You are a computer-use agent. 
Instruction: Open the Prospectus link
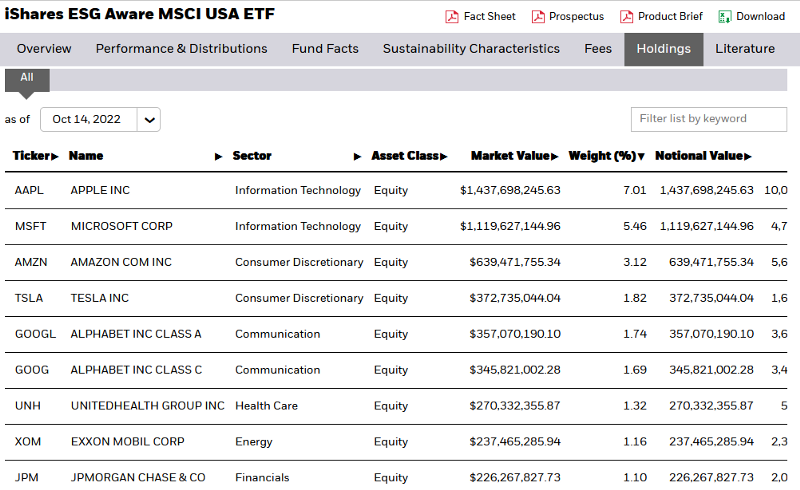tap(576, 16)
